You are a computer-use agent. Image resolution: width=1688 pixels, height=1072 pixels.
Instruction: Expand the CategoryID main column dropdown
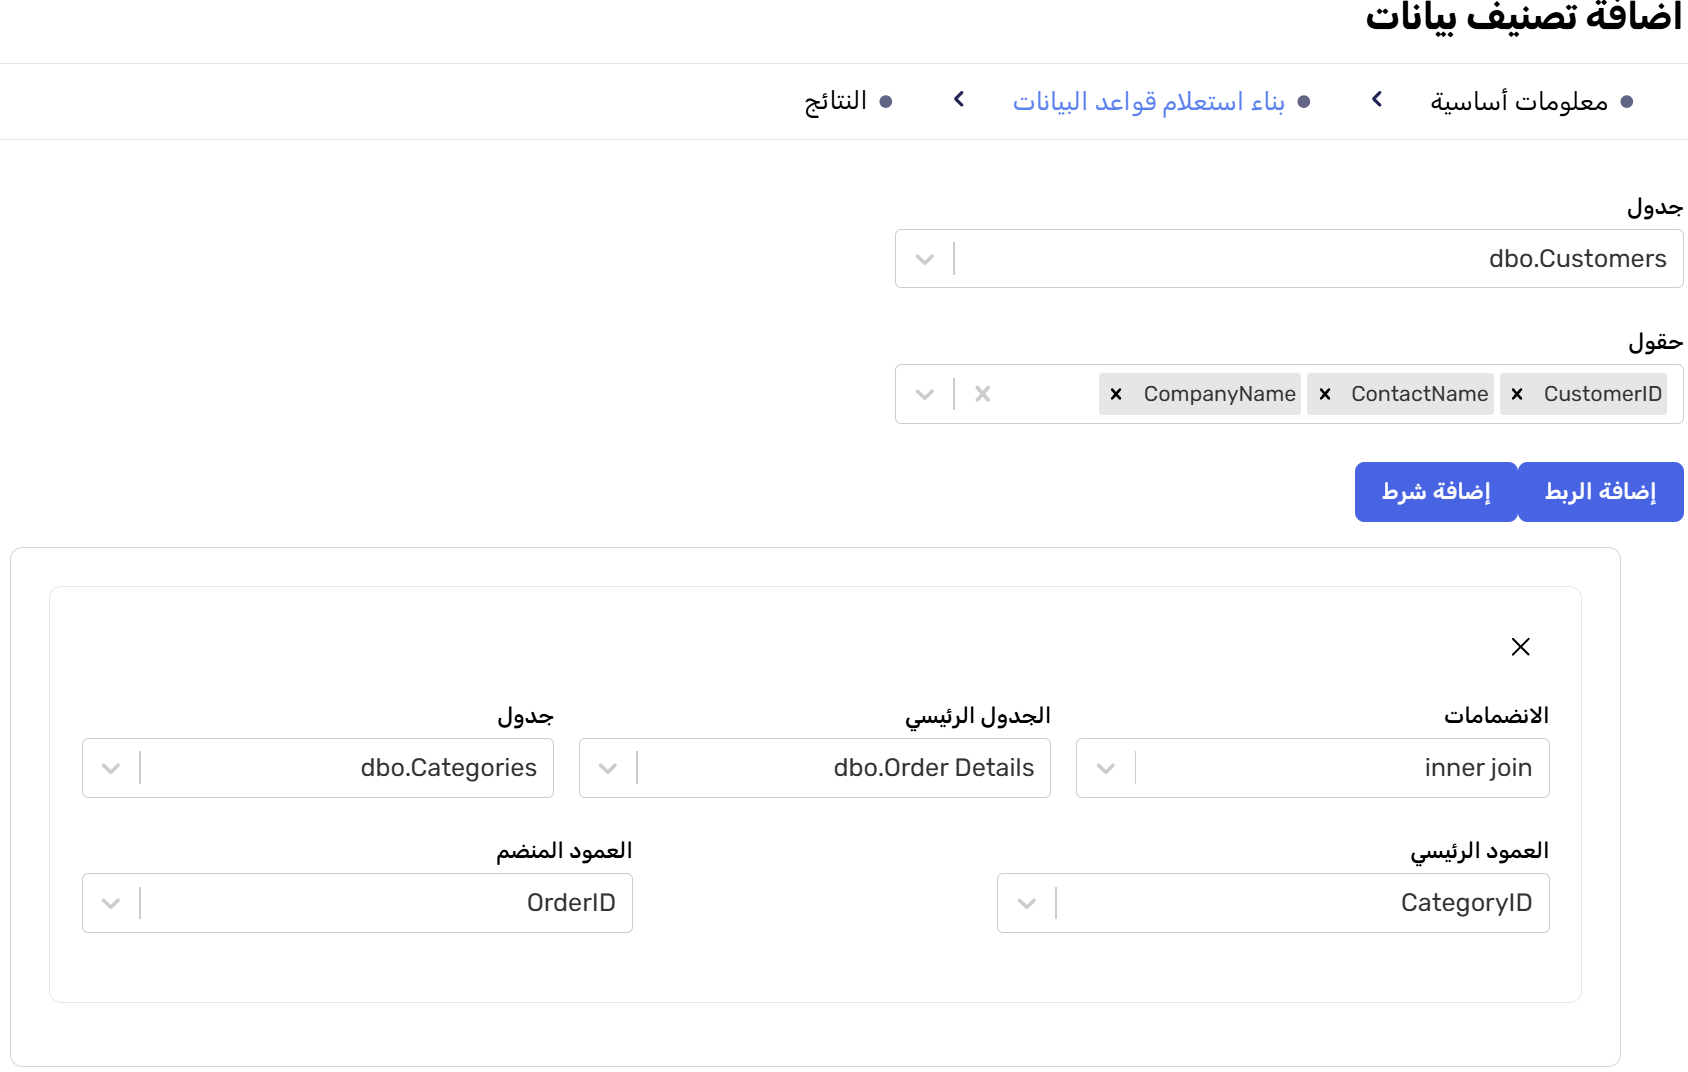[1027, 903]
